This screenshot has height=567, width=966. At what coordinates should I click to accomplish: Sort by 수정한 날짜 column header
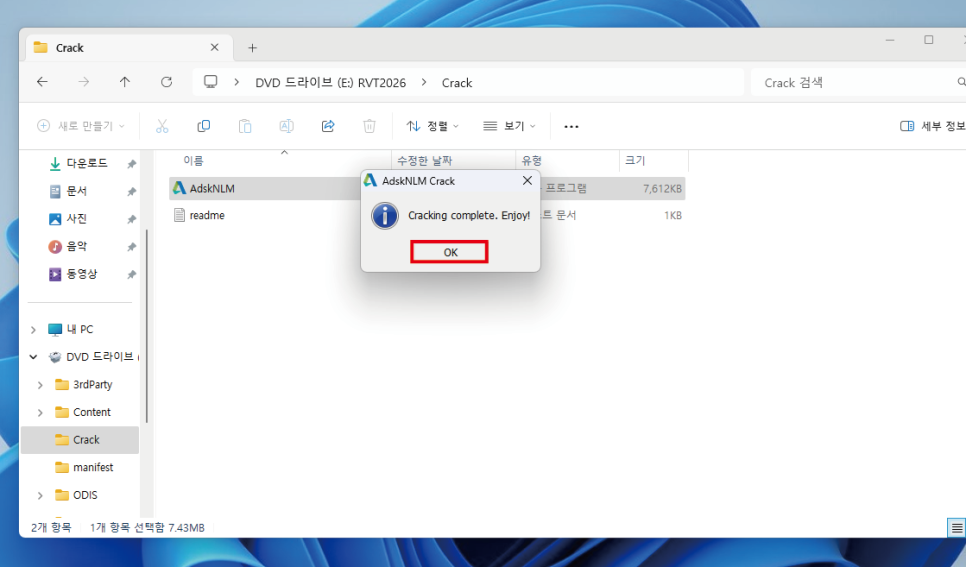coord(424,161)
